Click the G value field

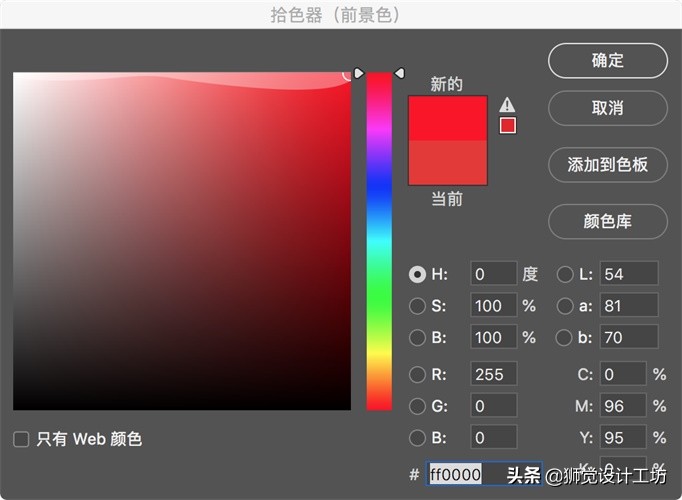(494, 406)
